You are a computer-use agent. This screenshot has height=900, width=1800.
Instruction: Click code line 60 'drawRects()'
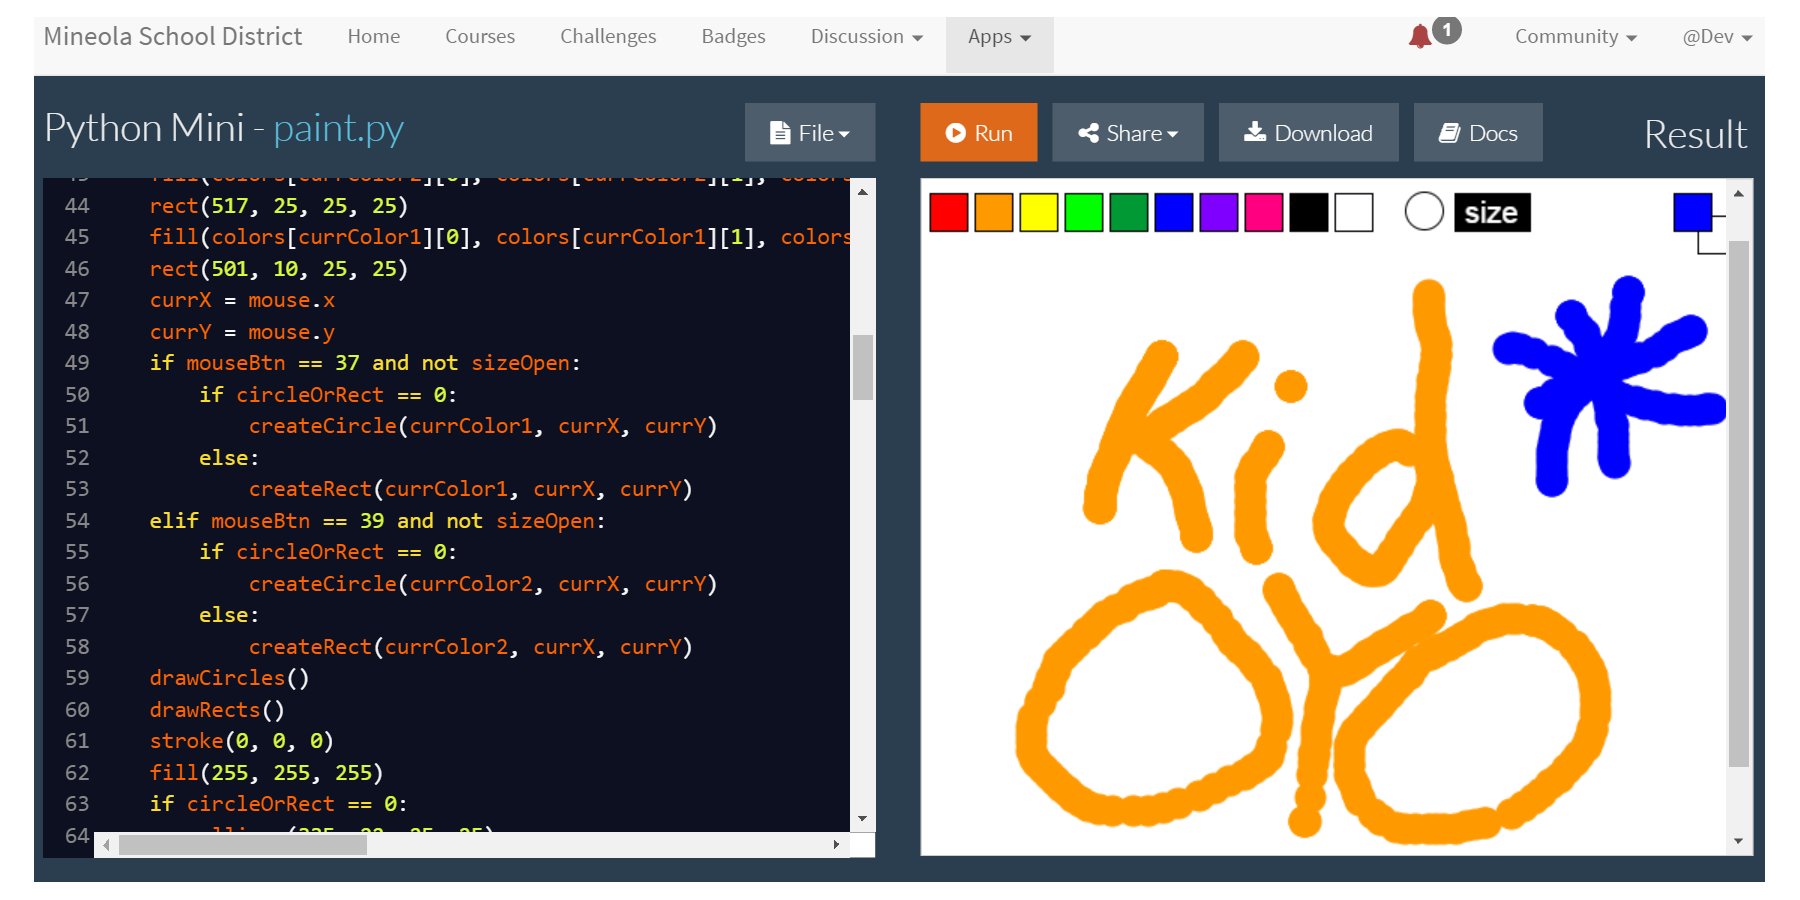pos(217,710)
